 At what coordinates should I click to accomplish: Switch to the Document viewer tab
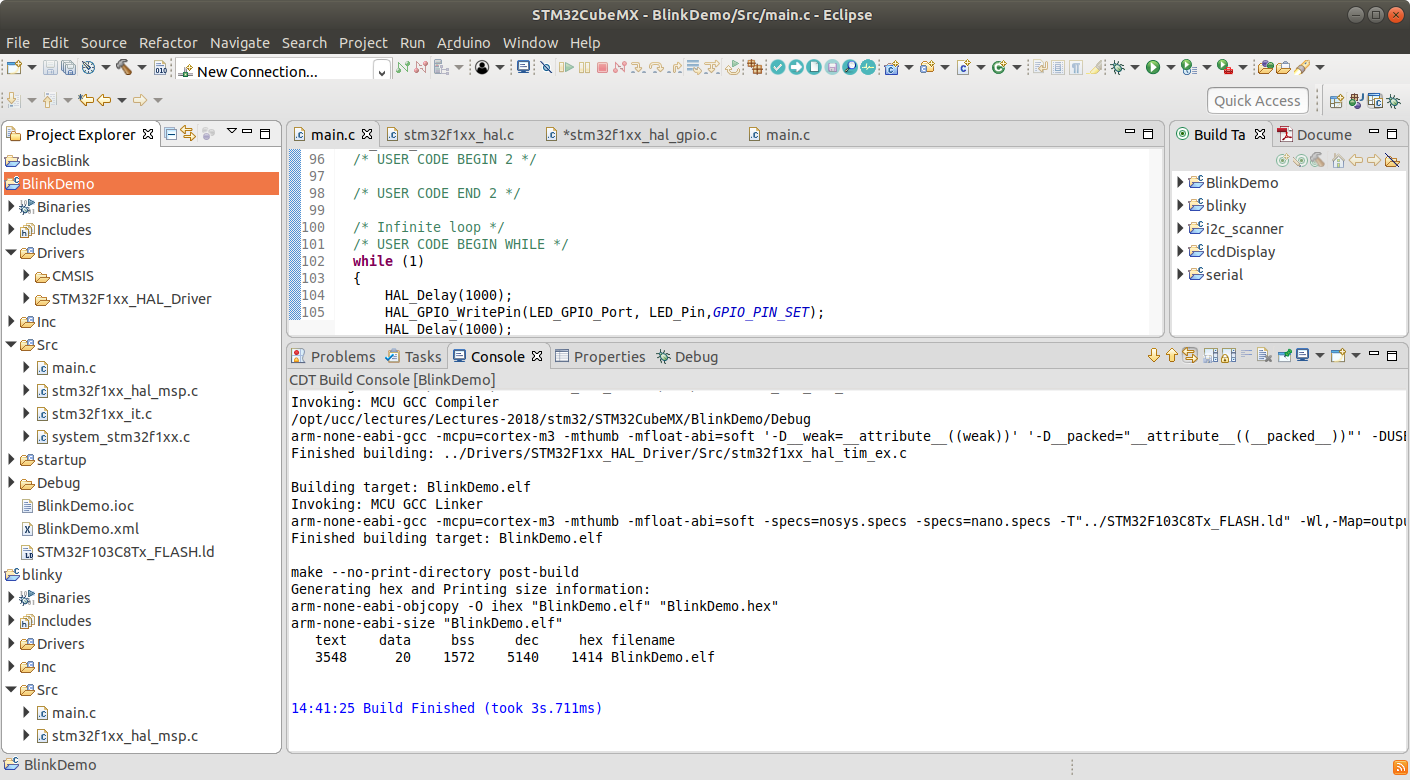click(x=1314, y=134)
